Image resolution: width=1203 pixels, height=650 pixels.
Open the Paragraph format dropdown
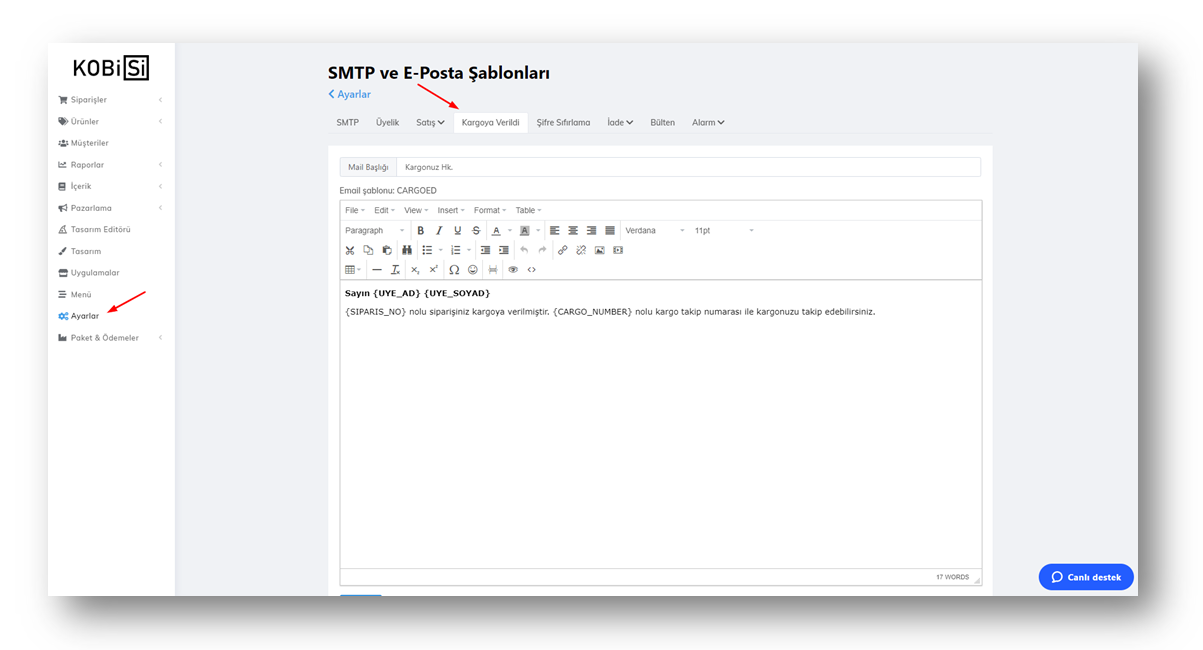pyautogui.click(x=375, y=230)
